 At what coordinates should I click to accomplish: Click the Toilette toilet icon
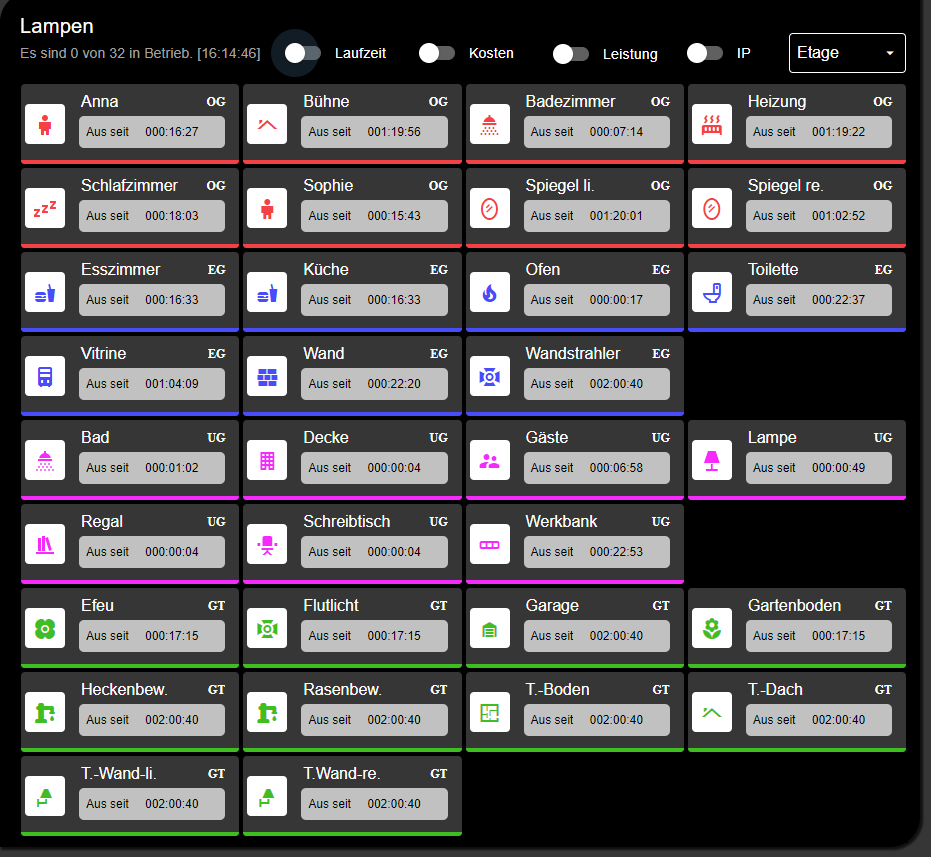point(711,293)
